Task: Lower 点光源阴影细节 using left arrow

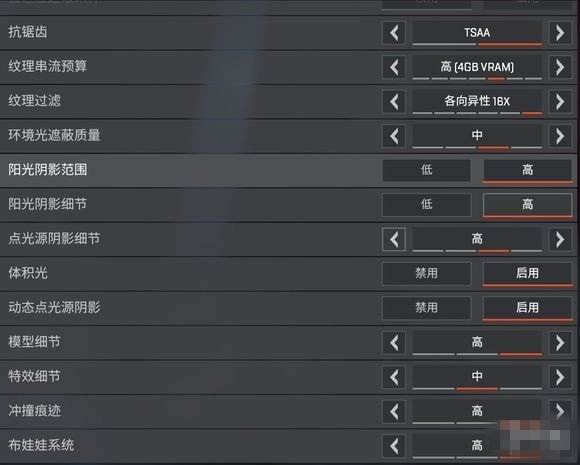Action: click(x=394, y=239)
